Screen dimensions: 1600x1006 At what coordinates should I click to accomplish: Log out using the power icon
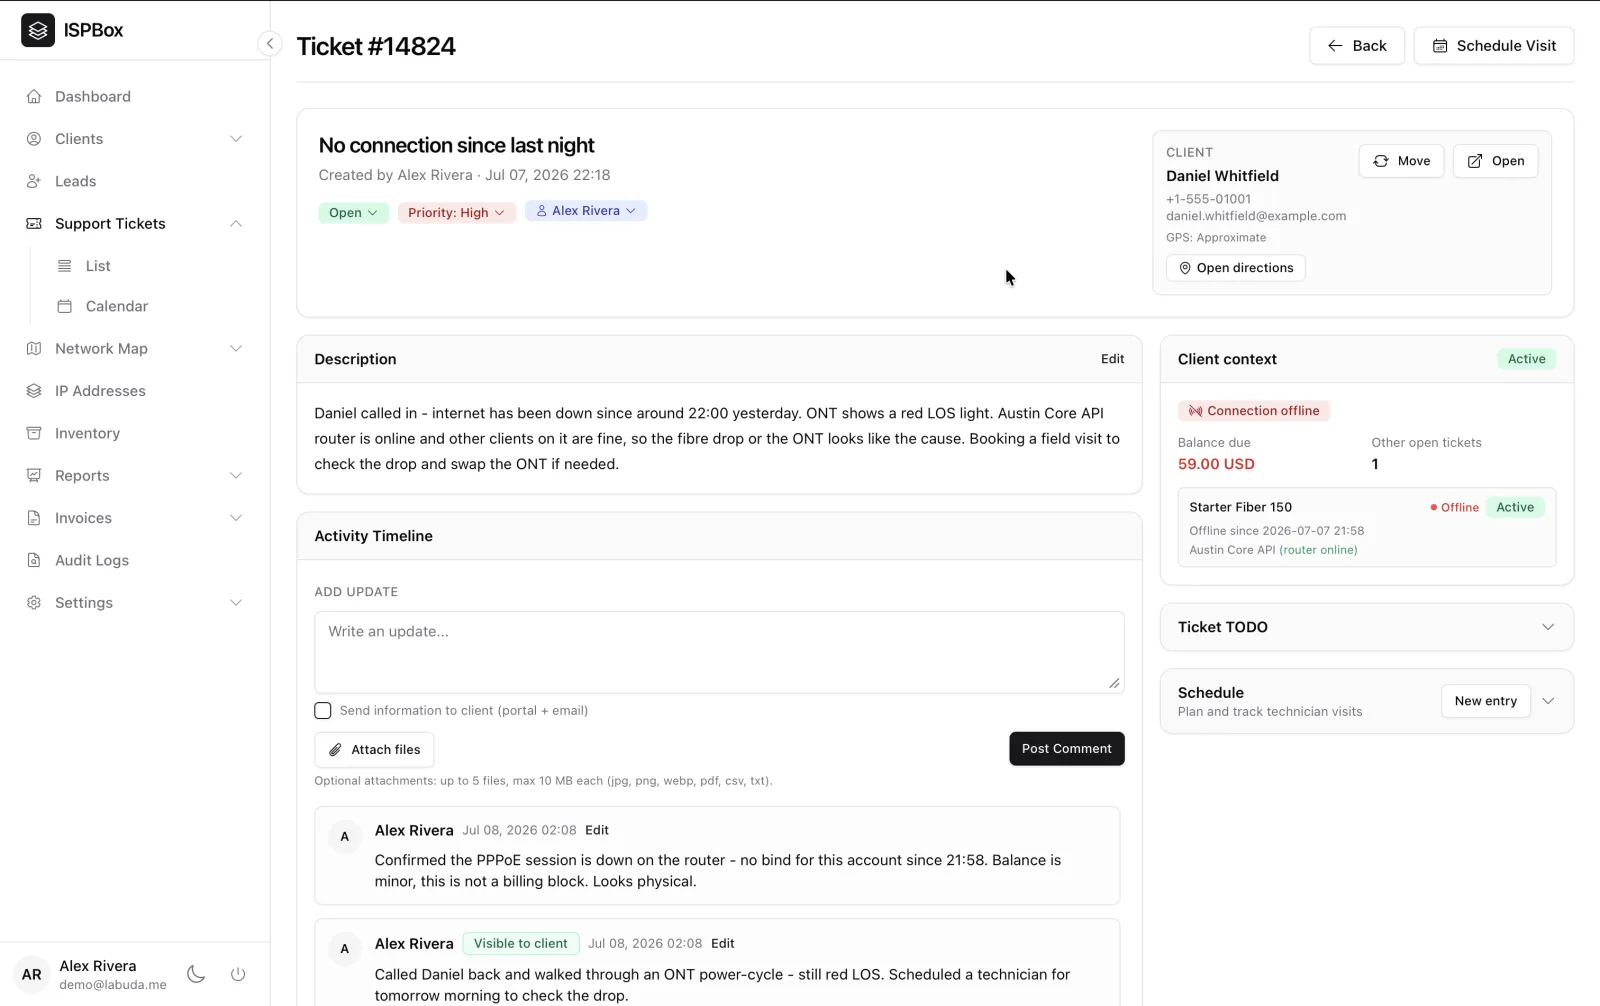[238, 974]
